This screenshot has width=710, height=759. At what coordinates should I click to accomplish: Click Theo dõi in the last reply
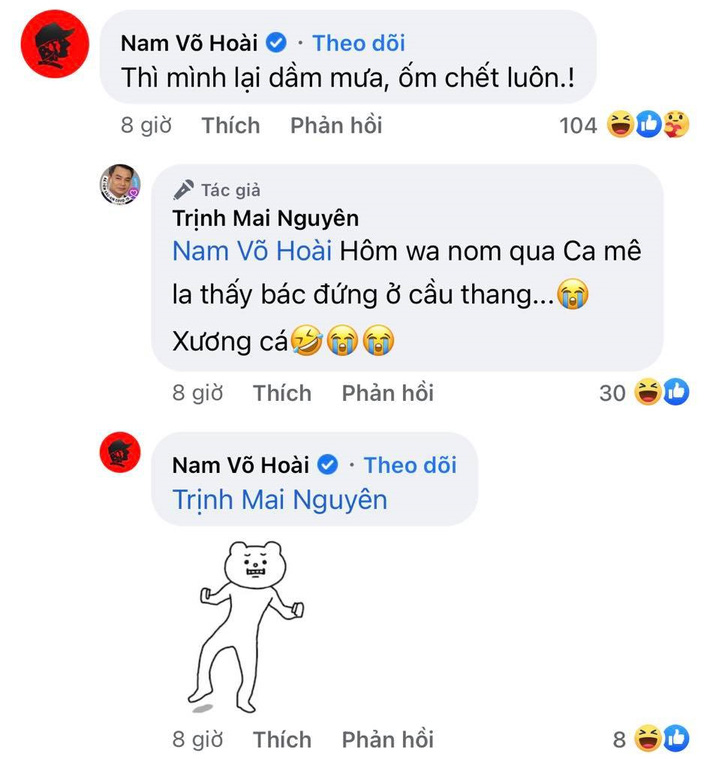click(410, 465)
